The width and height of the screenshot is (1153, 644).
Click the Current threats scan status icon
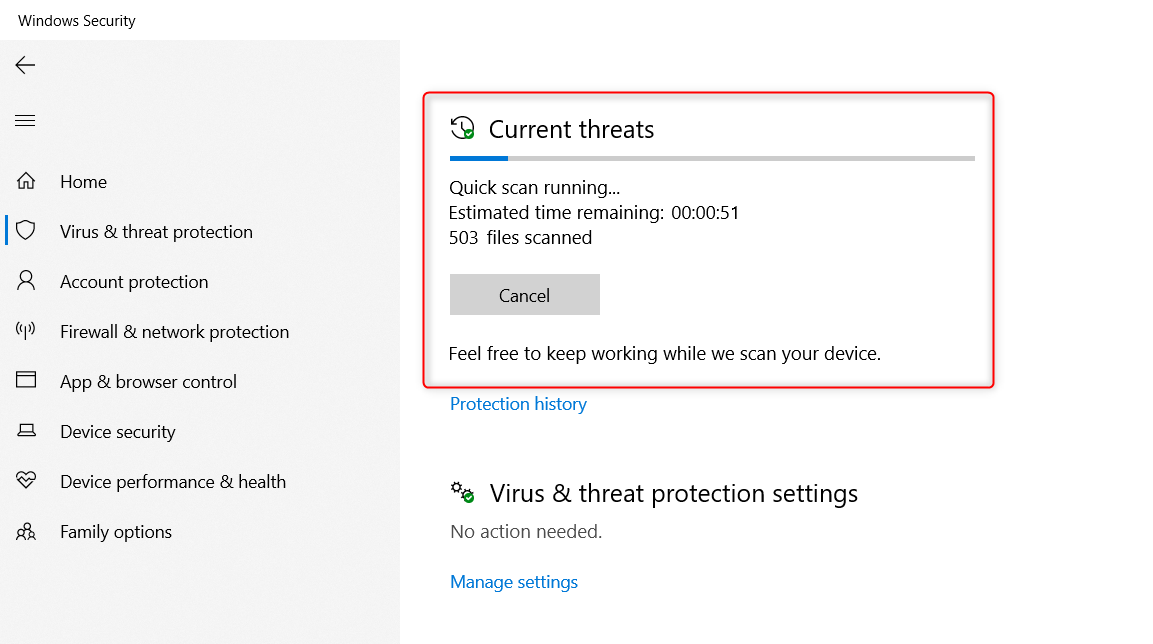461,128
